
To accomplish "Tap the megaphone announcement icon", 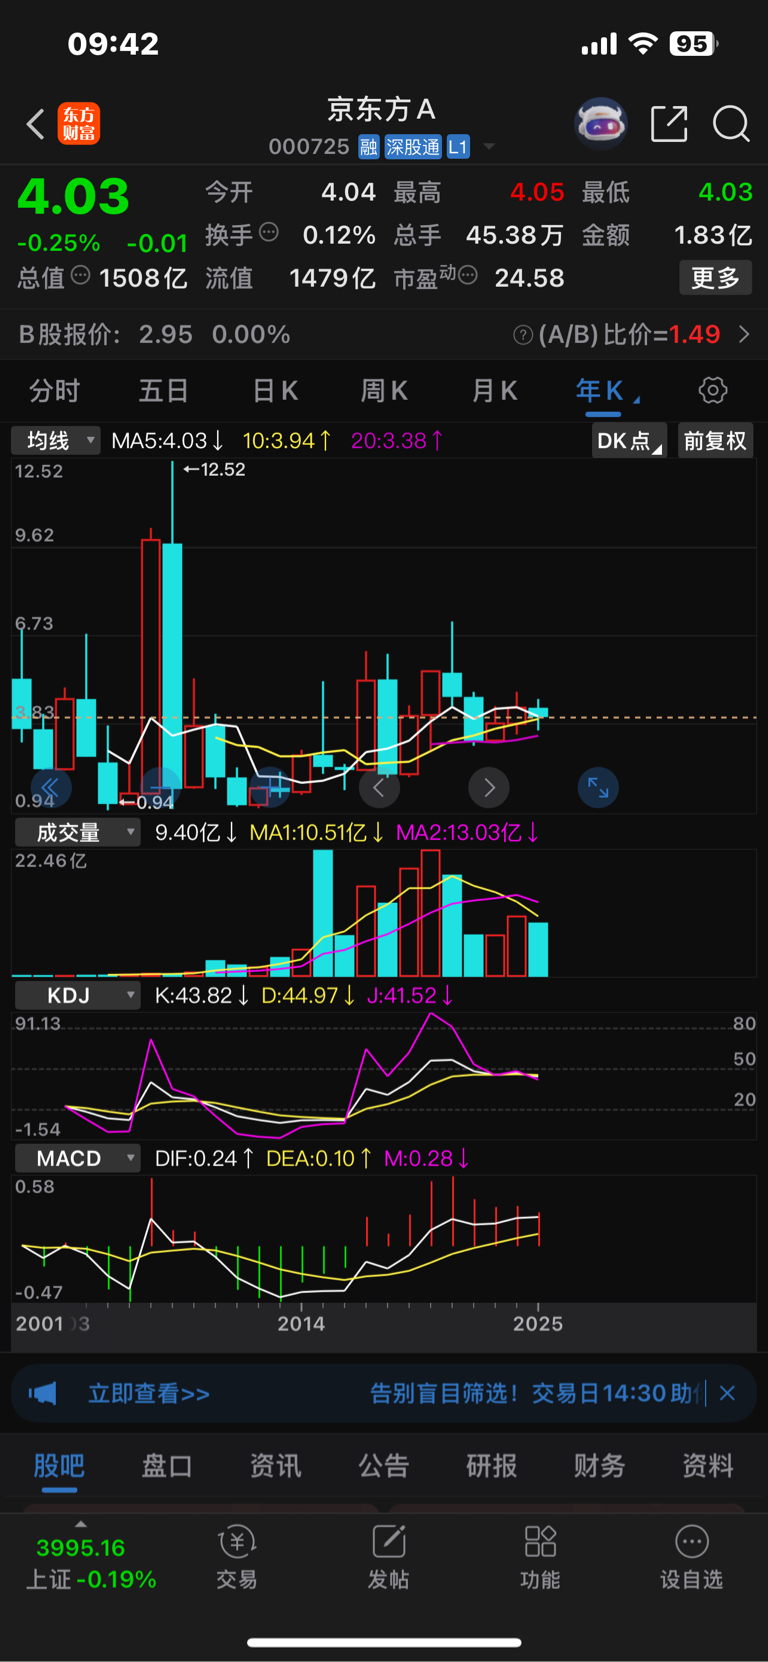I will [x=43, y=1393].
